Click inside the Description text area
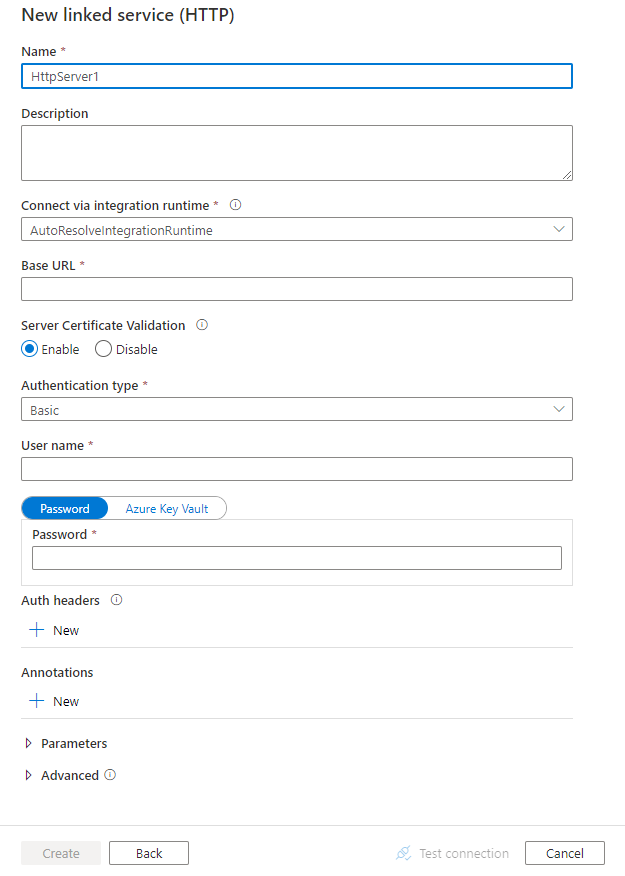 (296, 152)
